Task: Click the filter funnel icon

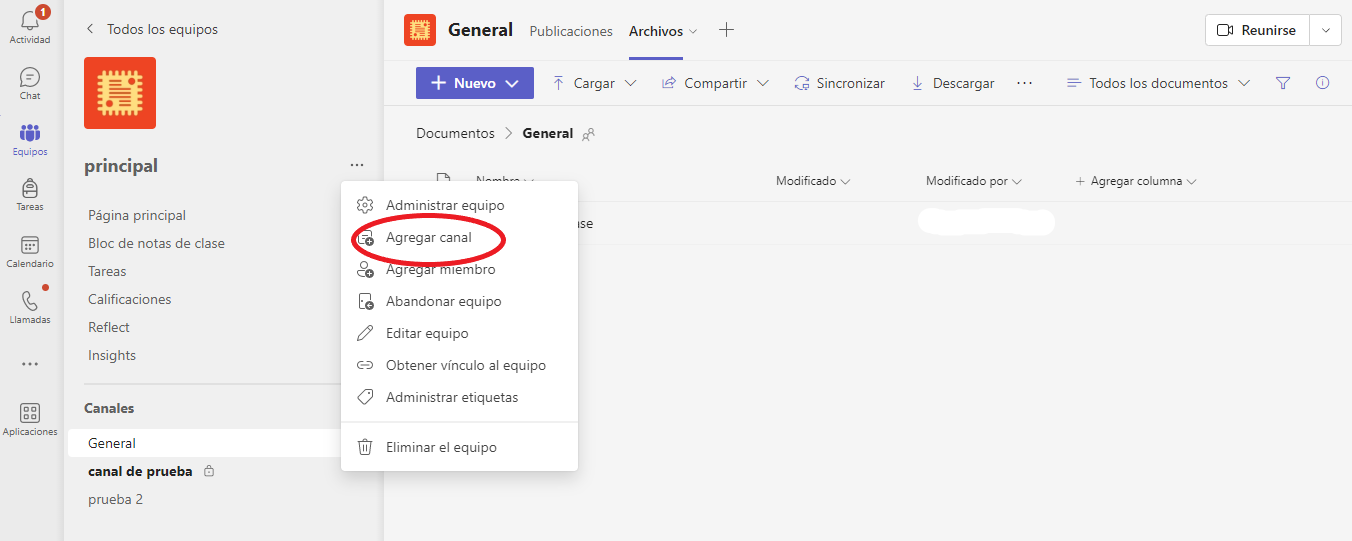Action: pos(1283,84)
